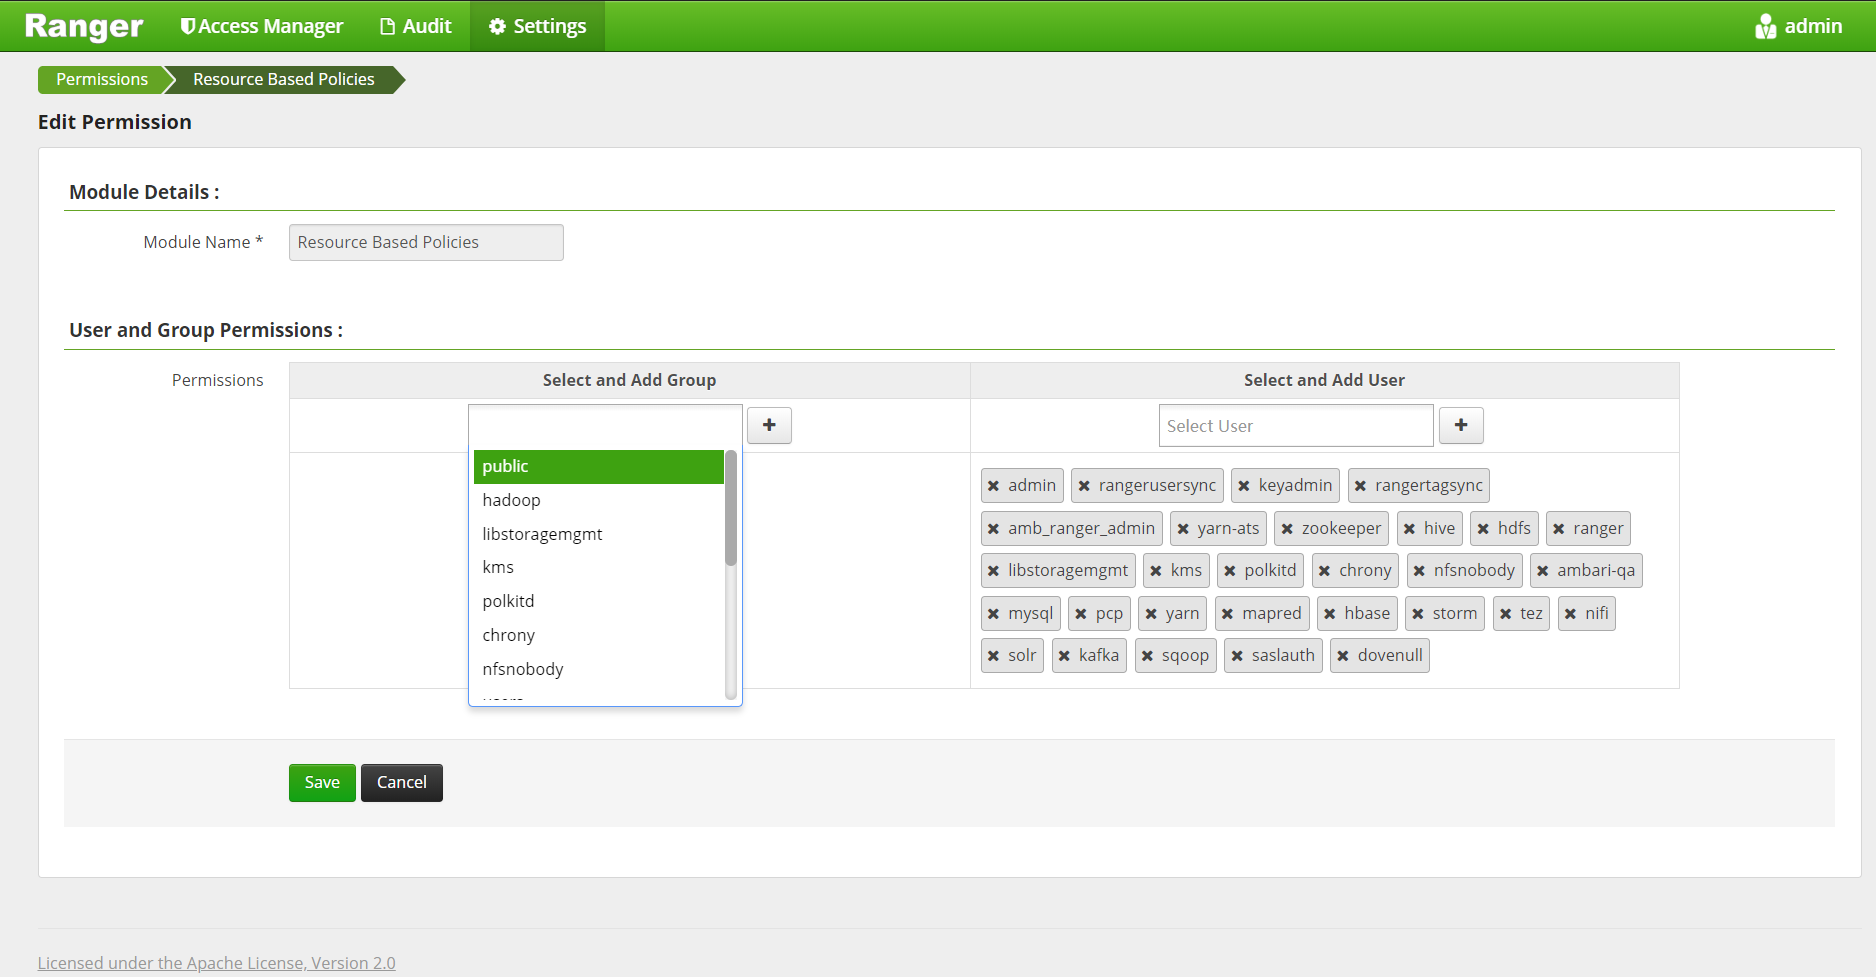The height and width of the screenshot is (977, 1876).
Task: Click the Ranger logo
Action: tap(84, 26)
